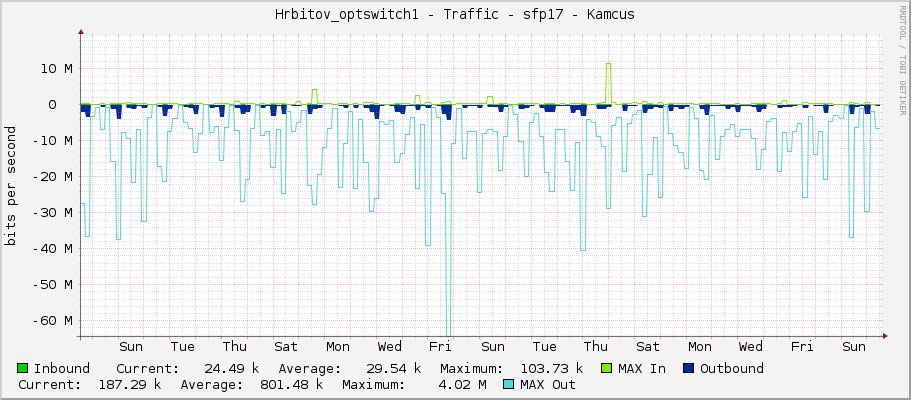Click the Outbound current value 187.29 k
The width and height of the screenshot is (911, 400).
click(128, 384)
